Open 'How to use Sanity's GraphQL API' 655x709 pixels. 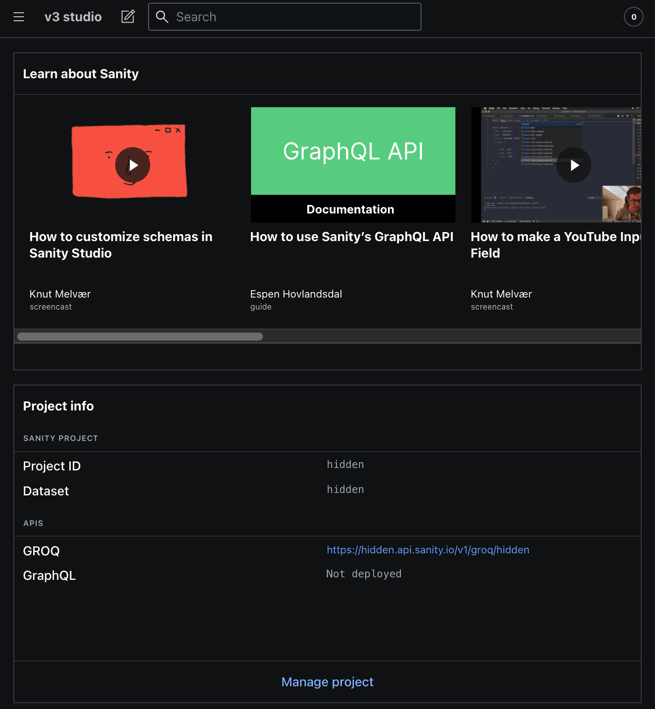point(352,236)
